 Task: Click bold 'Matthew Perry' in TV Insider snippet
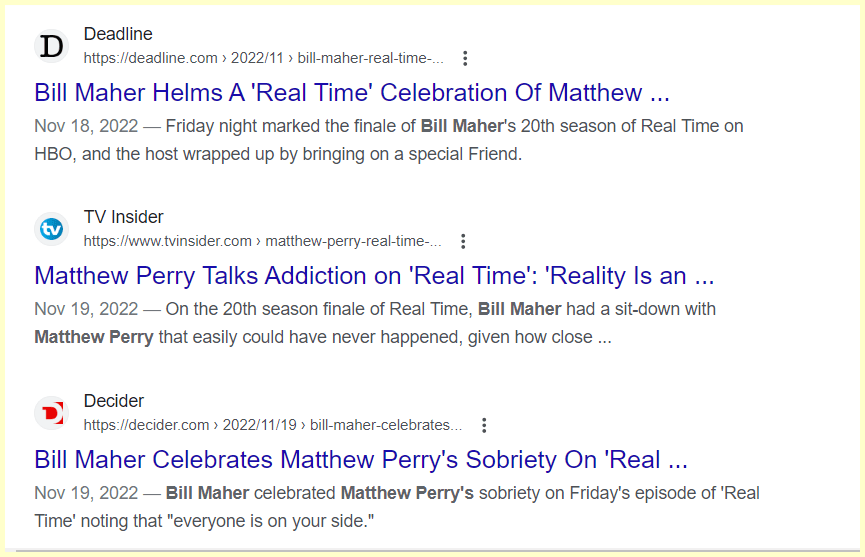(x=94, y=337)
